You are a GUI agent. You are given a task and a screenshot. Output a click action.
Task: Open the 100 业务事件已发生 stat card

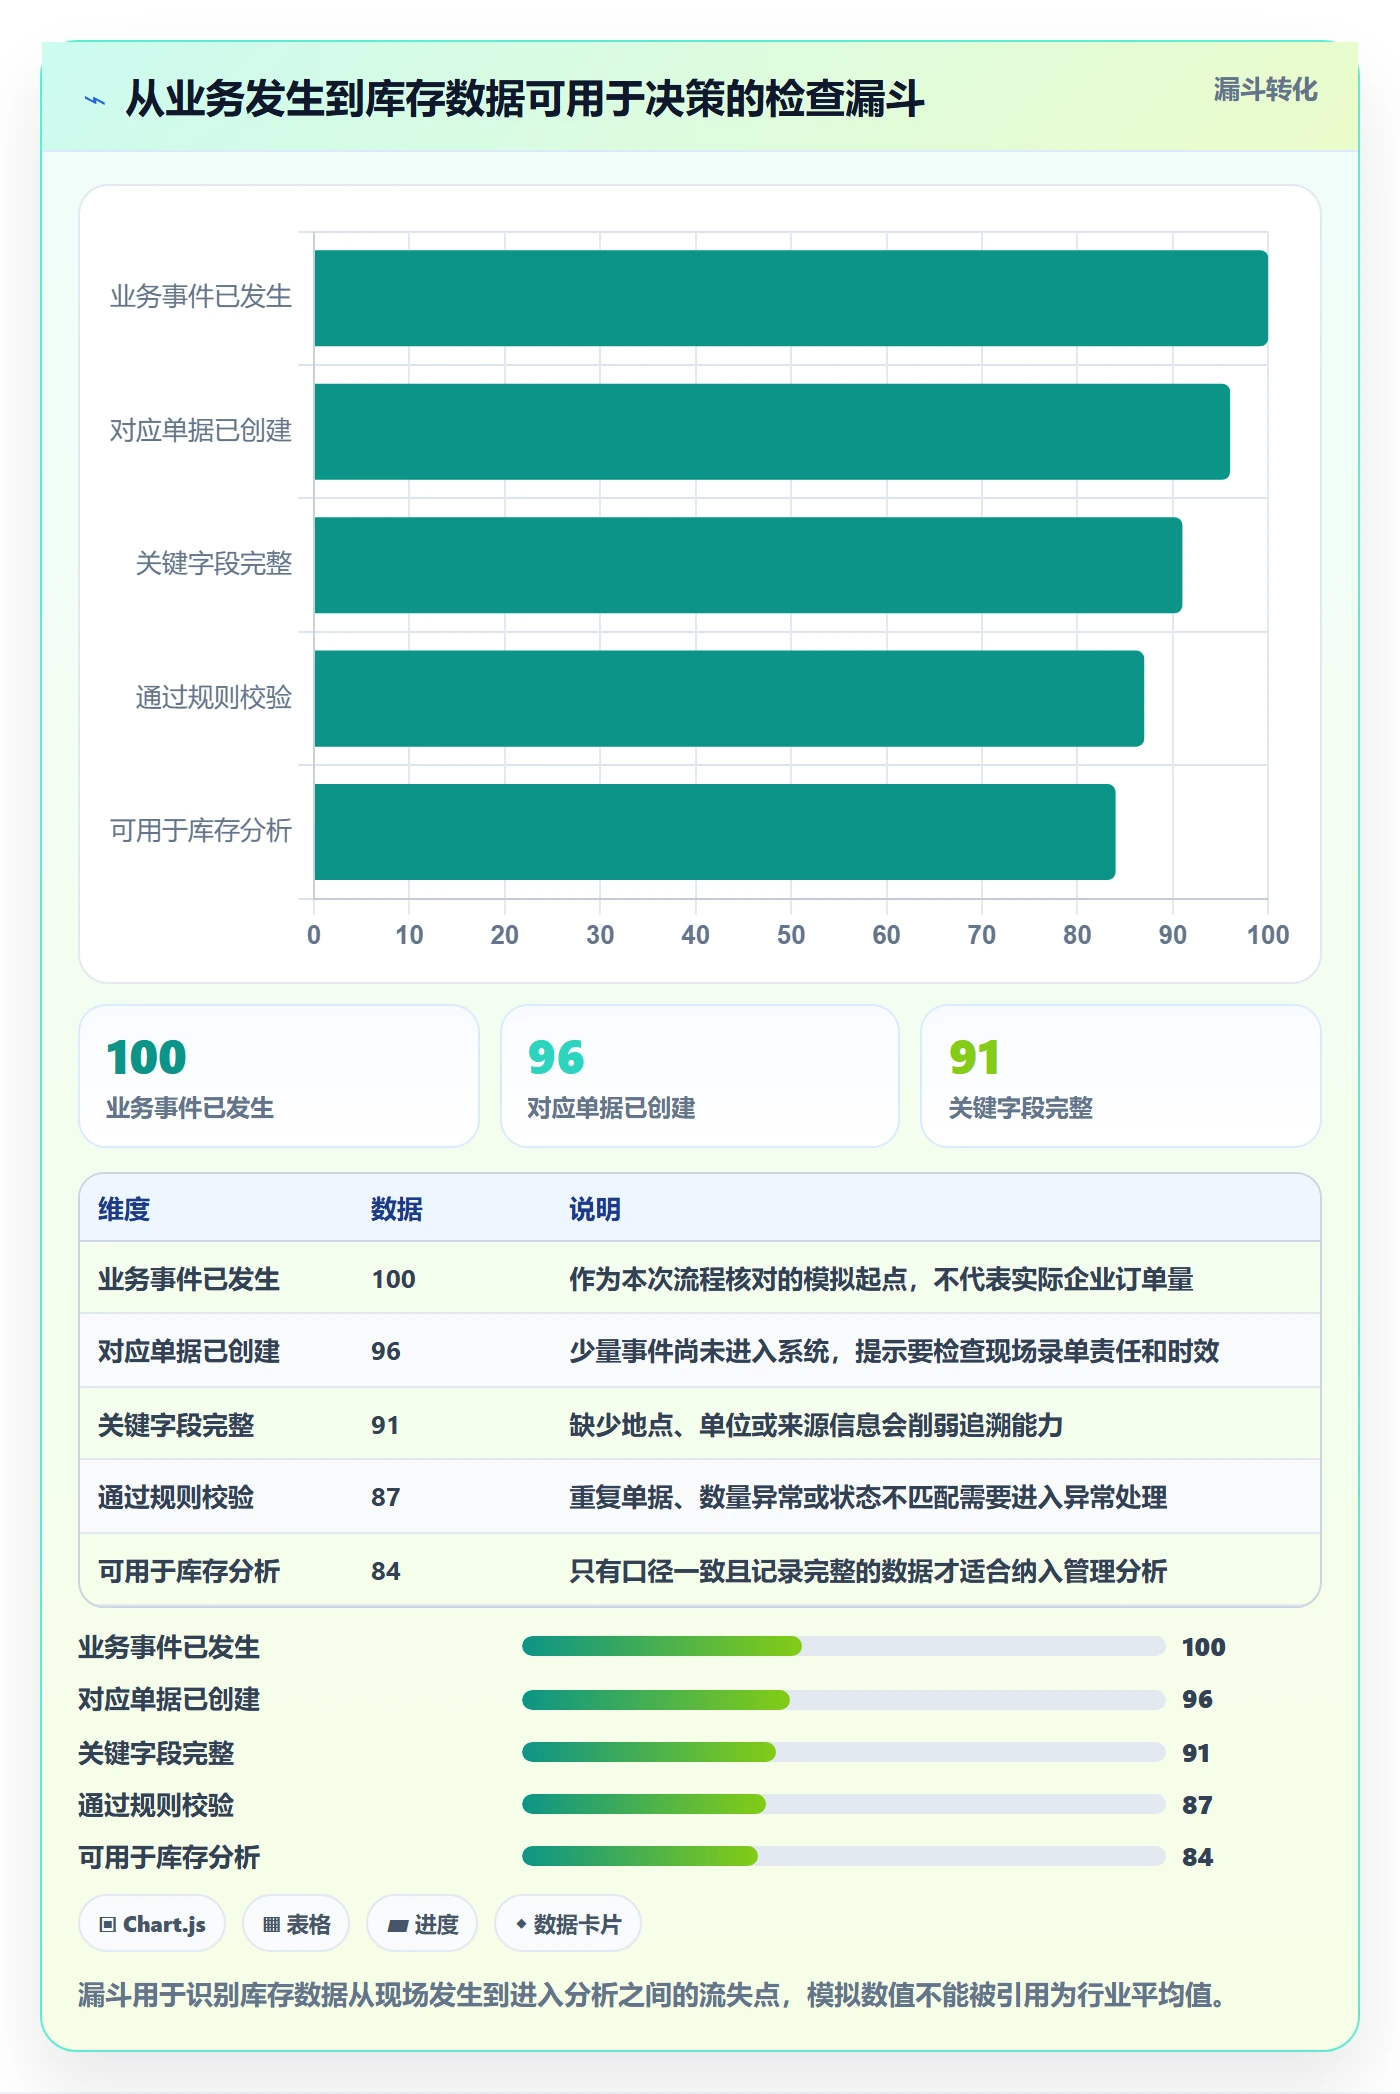(x=279, y=1076)
